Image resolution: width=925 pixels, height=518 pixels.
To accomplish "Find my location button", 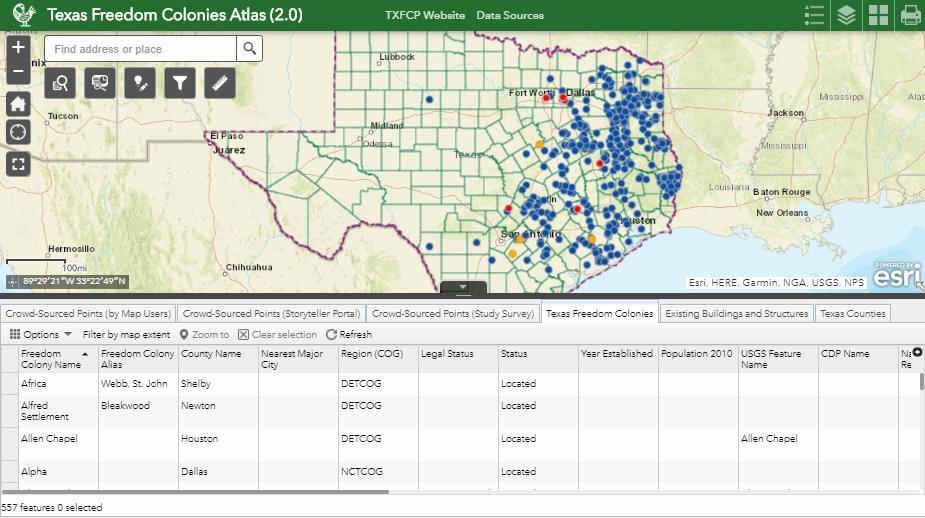I will (18, 132).
